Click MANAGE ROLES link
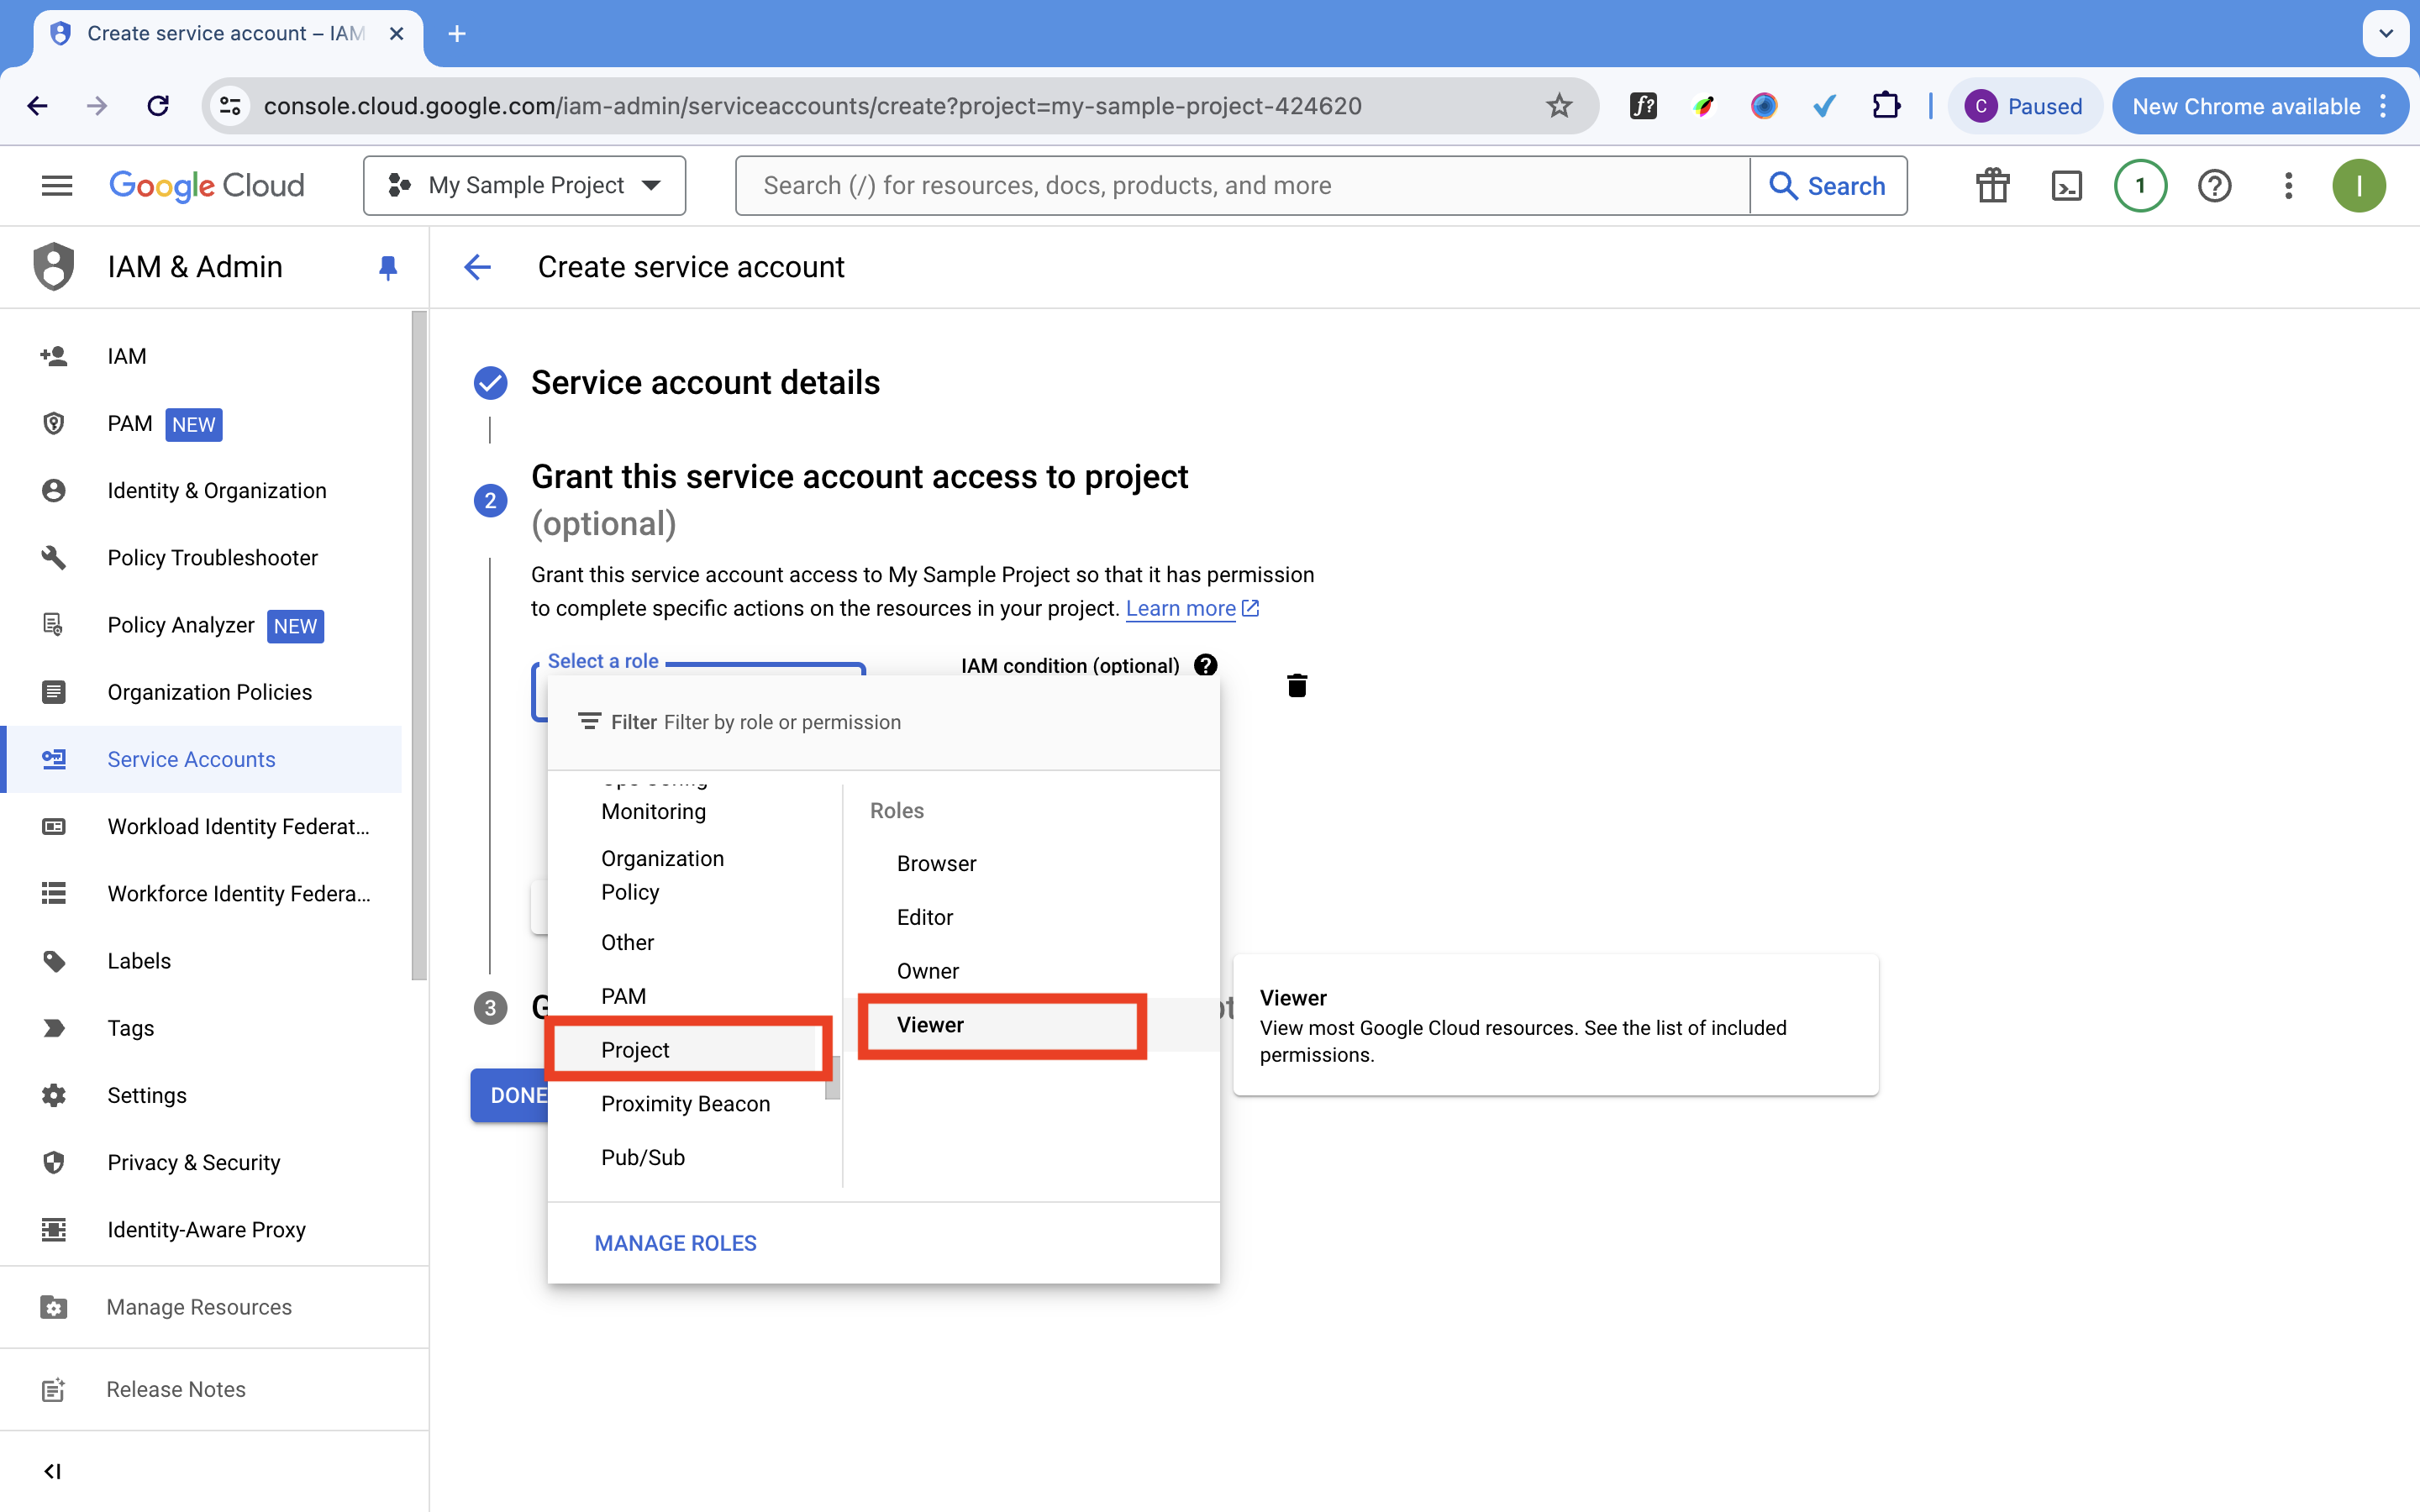 675,1243
